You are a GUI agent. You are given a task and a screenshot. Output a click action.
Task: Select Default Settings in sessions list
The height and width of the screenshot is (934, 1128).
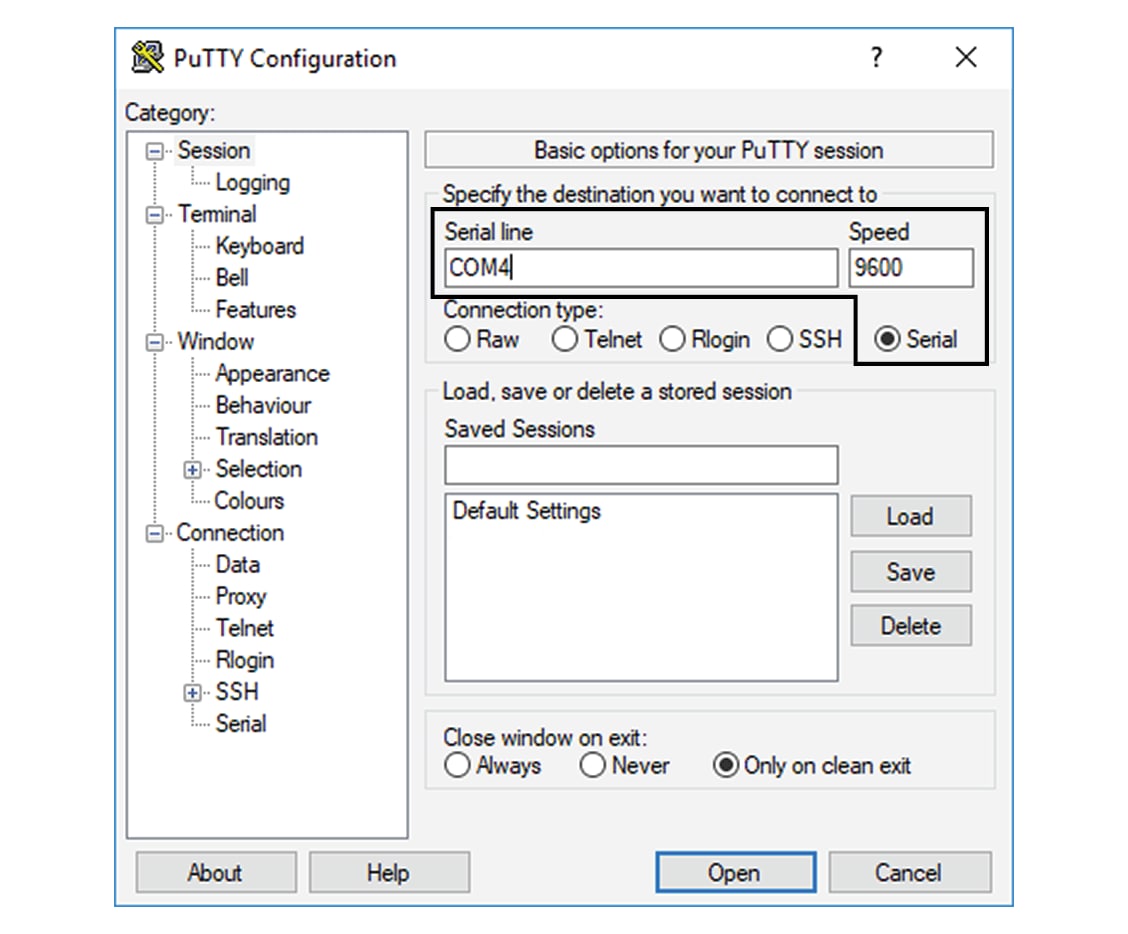[x=527, y=511]
